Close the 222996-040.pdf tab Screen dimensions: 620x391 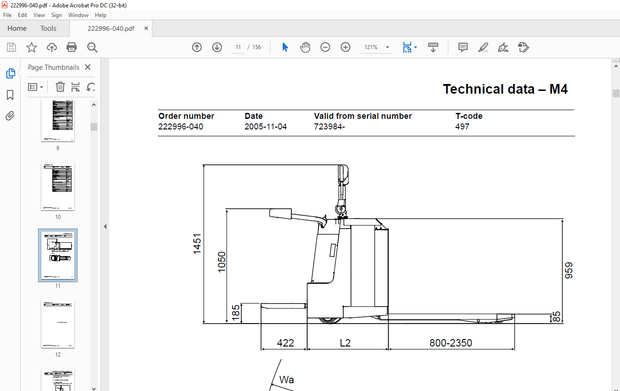tap(146, 28)
